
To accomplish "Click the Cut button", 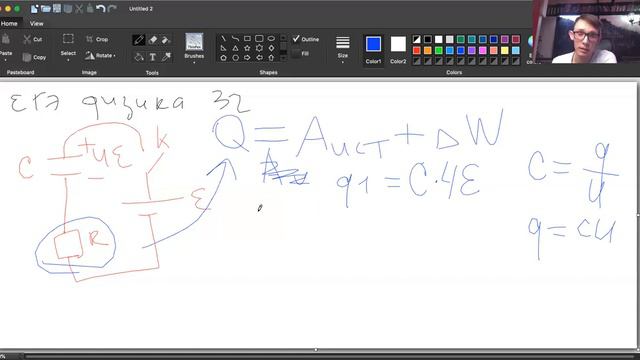I will (33, 39).
